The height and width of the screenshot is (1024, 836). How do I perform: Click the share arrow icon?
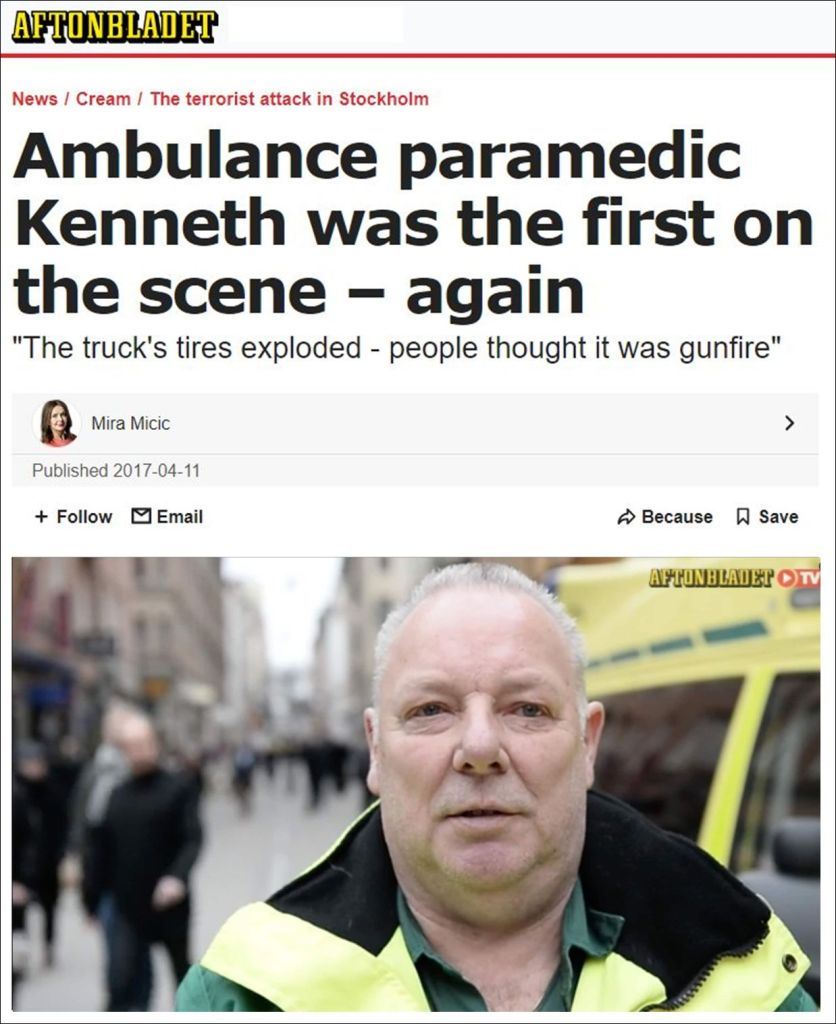coord(626,517)
